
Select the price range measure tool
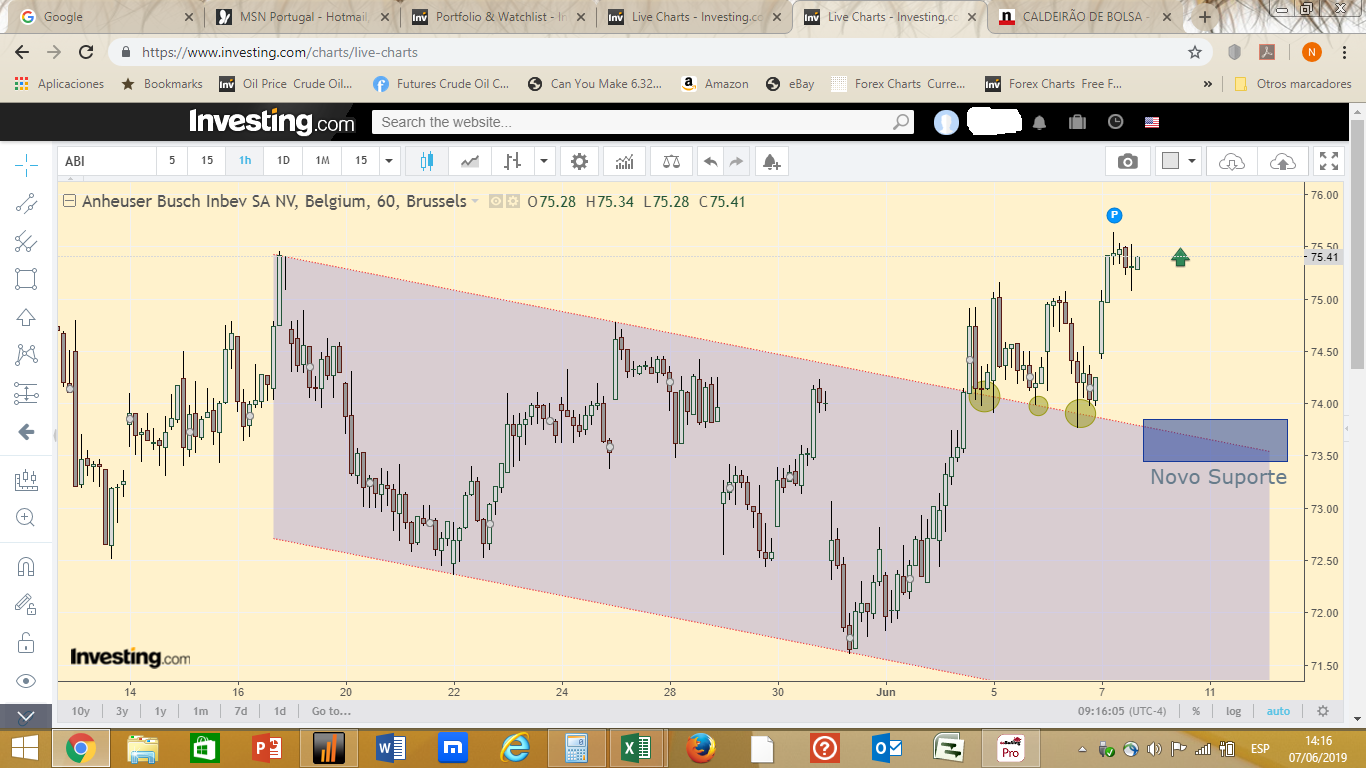coord(26,481)
